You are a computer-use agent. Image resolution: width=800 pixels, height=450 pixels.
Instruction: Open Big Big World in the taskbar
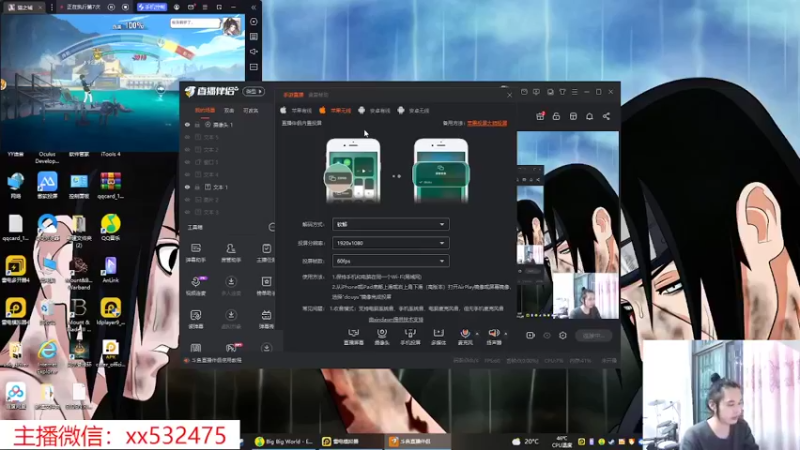[x=284, y=441]
